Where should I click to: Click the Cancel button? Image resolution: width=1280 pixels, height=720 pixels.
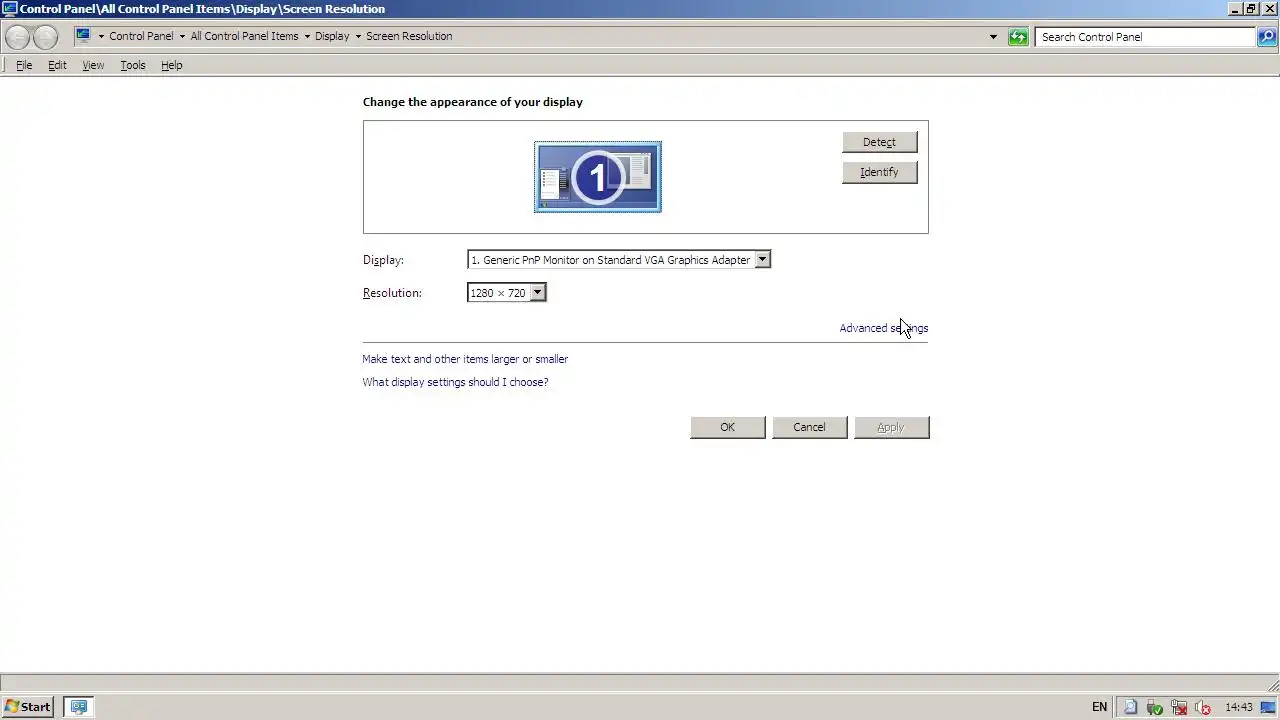click(810, 427)
